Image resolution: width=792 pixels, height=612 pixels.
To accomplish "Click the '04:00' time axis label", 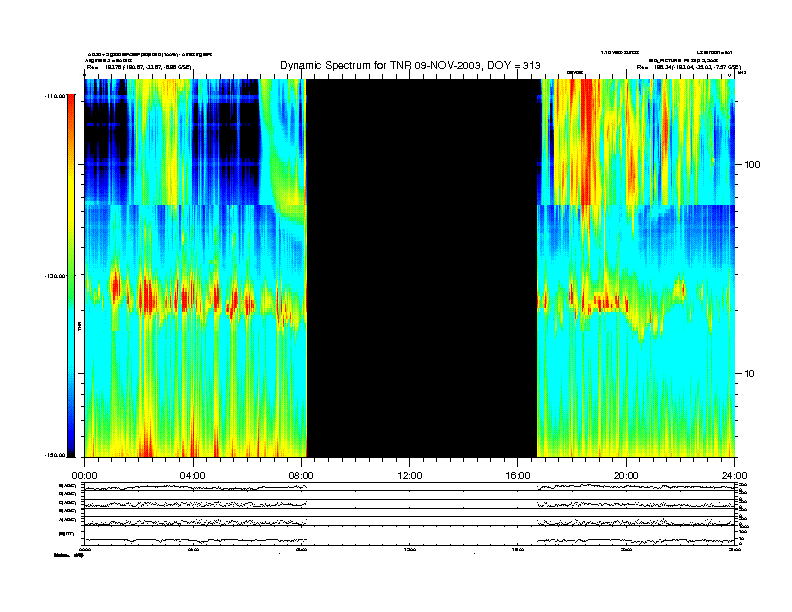I will (x=193, y=476).
